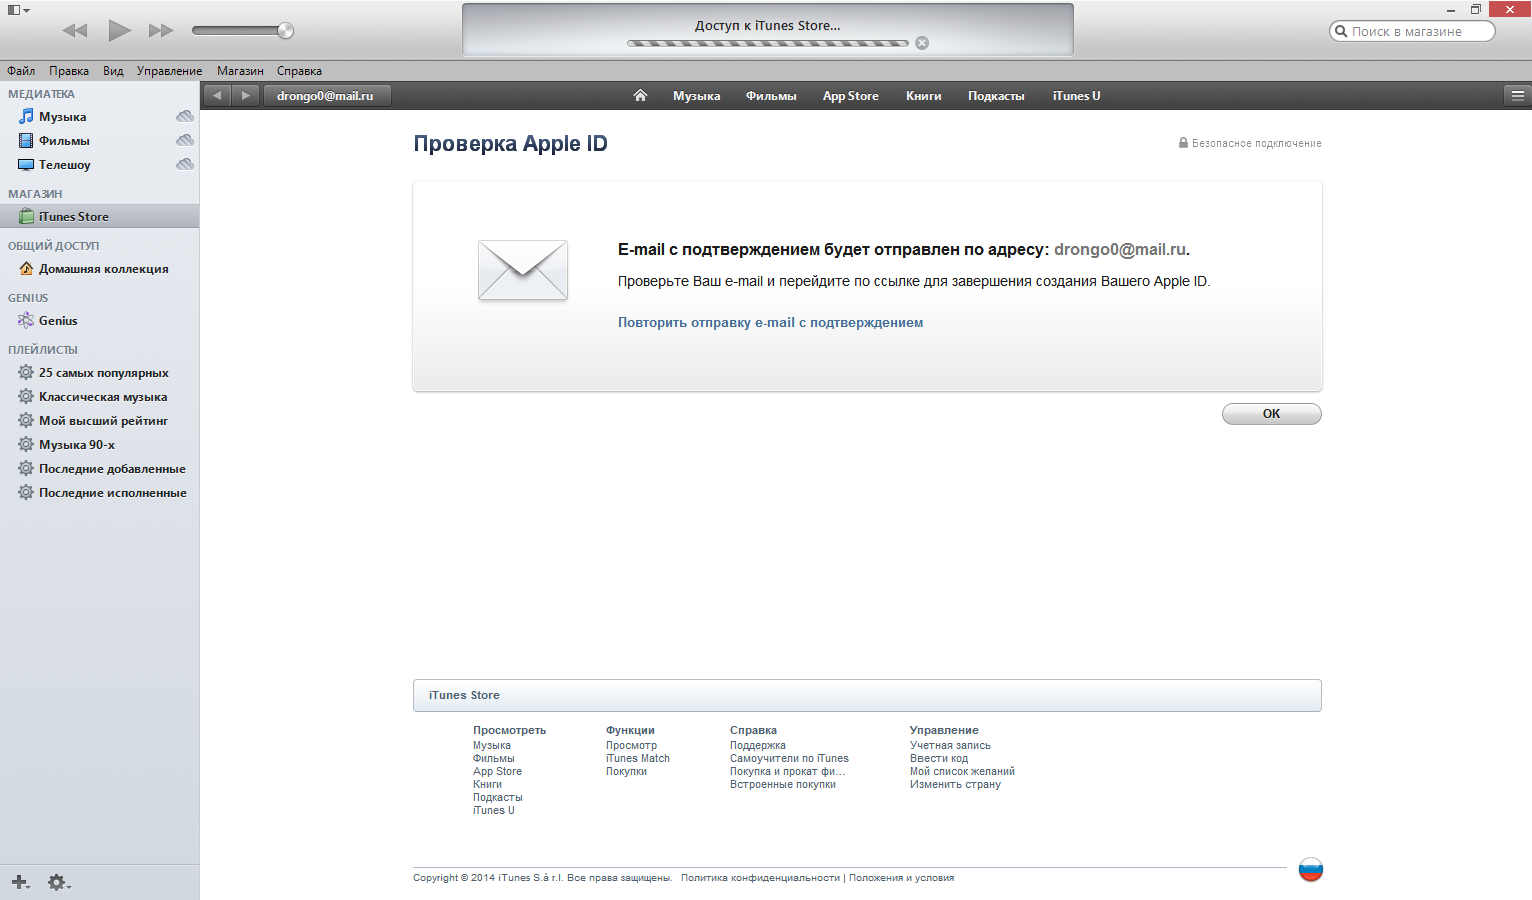Image resolution: width=1532 pixels, height=900 pixels.
Task: Go back with the store back arrow
Action: 217,96
